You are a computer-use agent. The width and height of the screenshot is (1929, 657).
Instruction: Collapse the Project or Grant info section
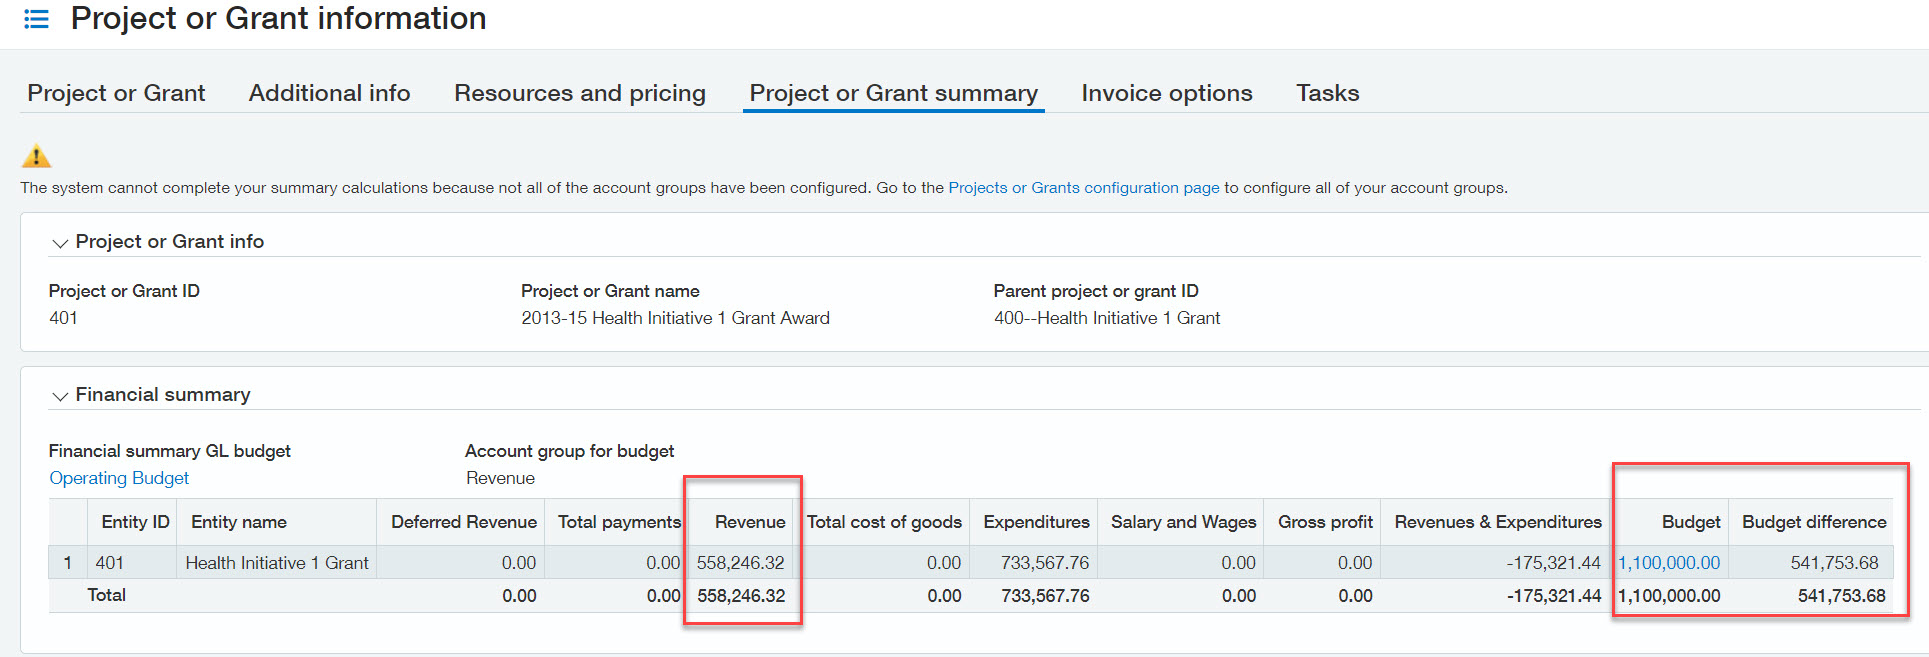pyautogui.click(x=60, y=243)
